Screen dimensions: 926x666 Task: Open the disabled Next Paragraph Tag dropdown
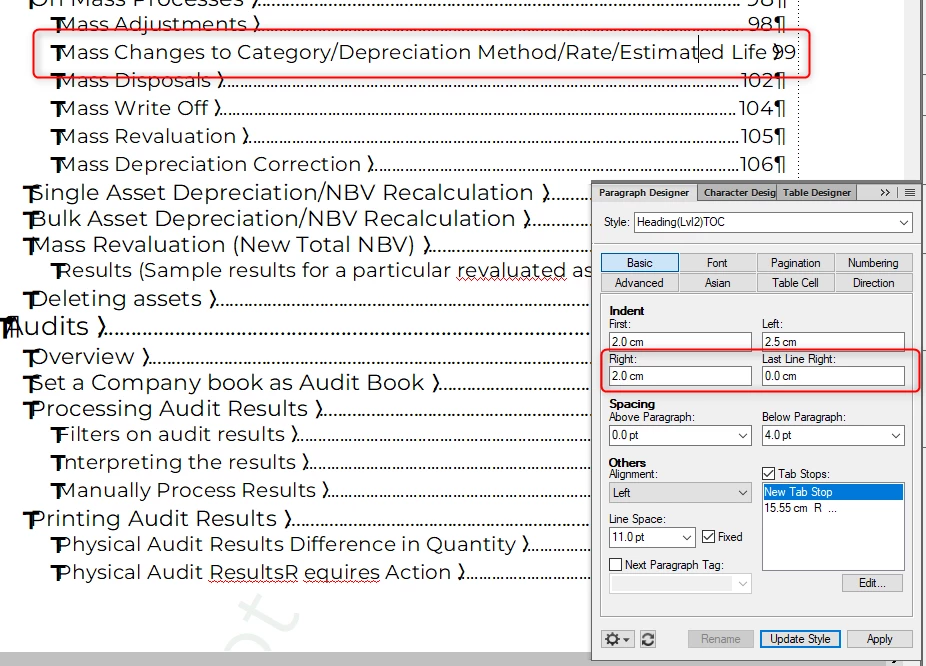(x=680, y=584)
